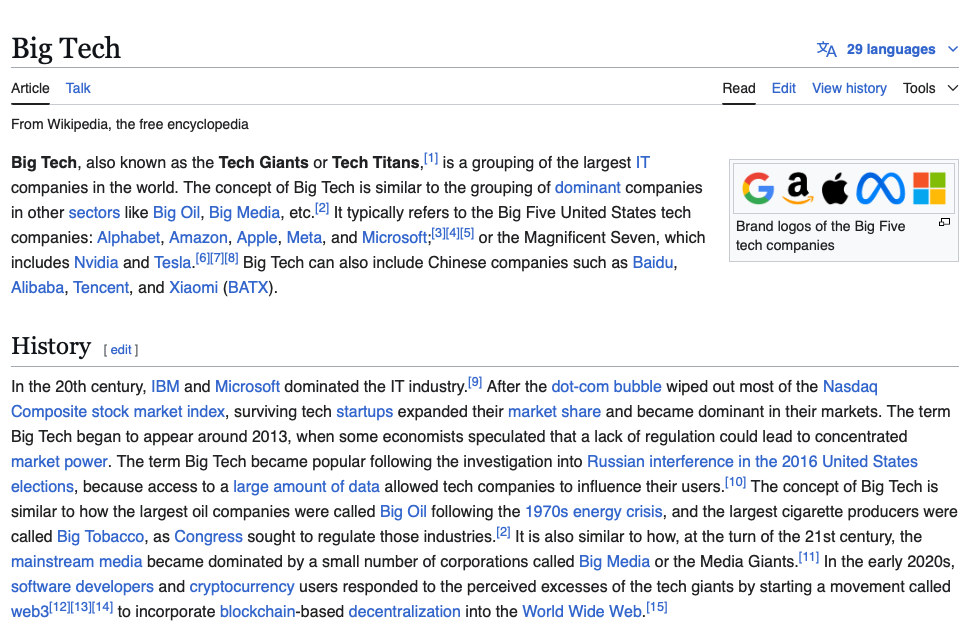Jump to citation reference [15]

[x=657, y=606]
